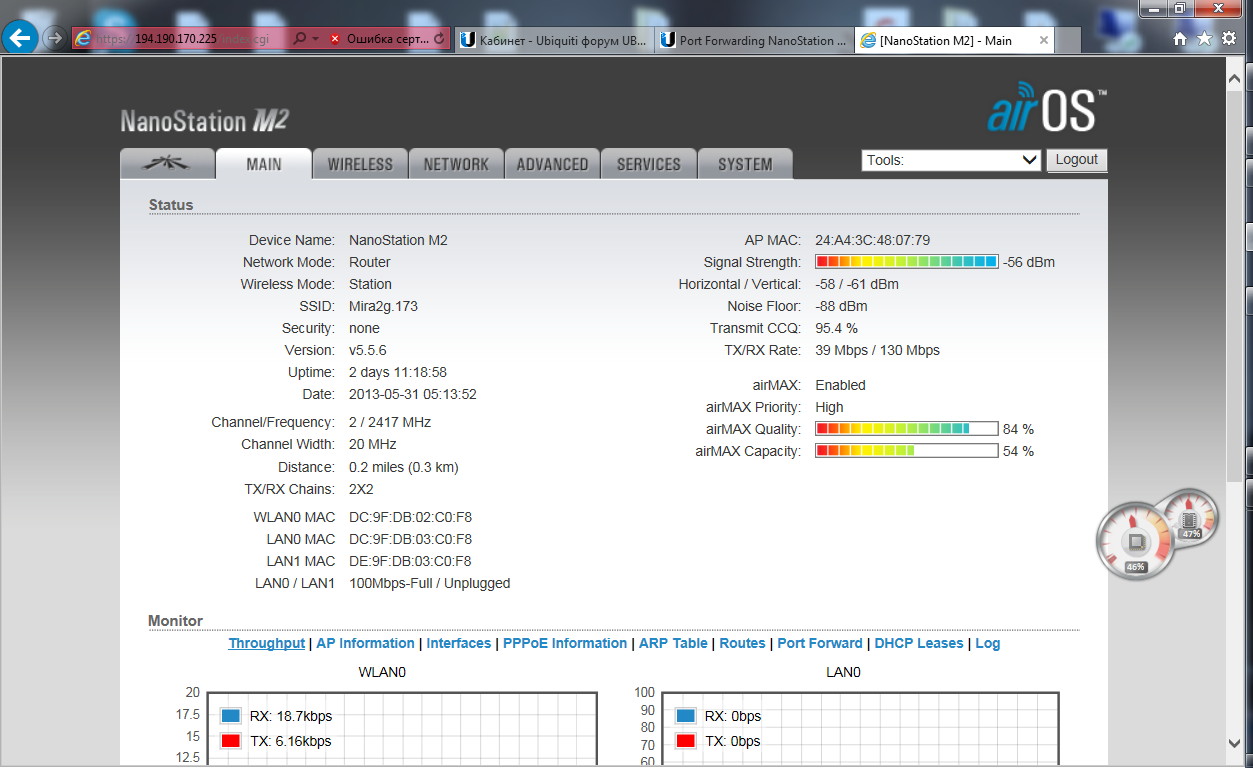Click the airOS logo
This screenshot has height=768, width=1253.
point(1047,108)
